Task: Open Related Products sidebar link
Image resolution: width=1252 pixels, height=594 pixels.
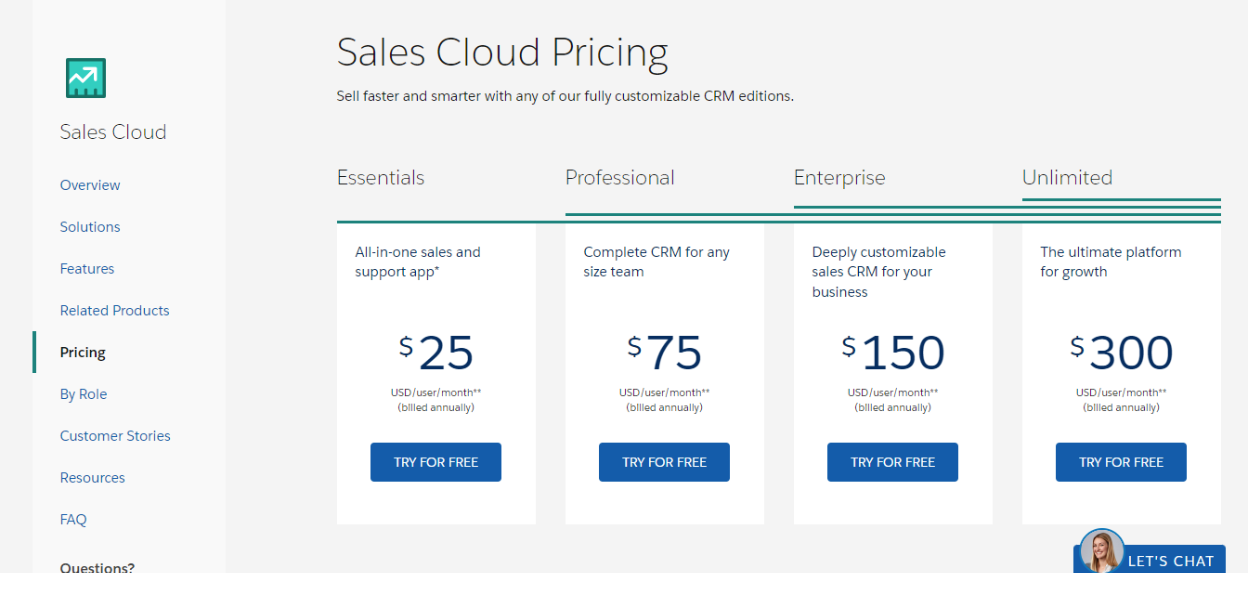Action: pyautogui.click(x=115, y=311)
